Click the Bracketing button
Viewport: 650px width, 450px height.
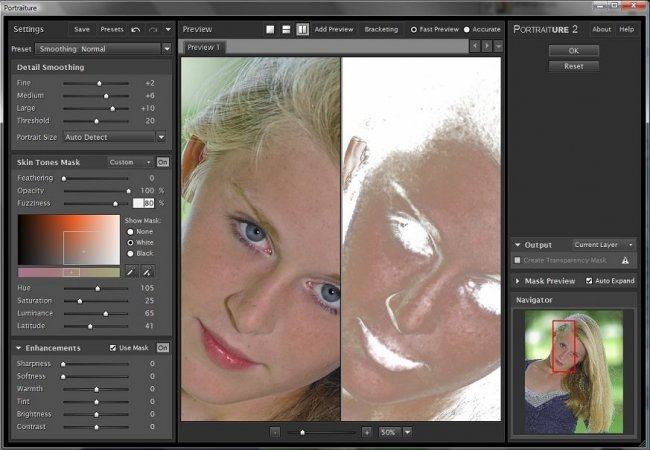[x=381, y=29]
